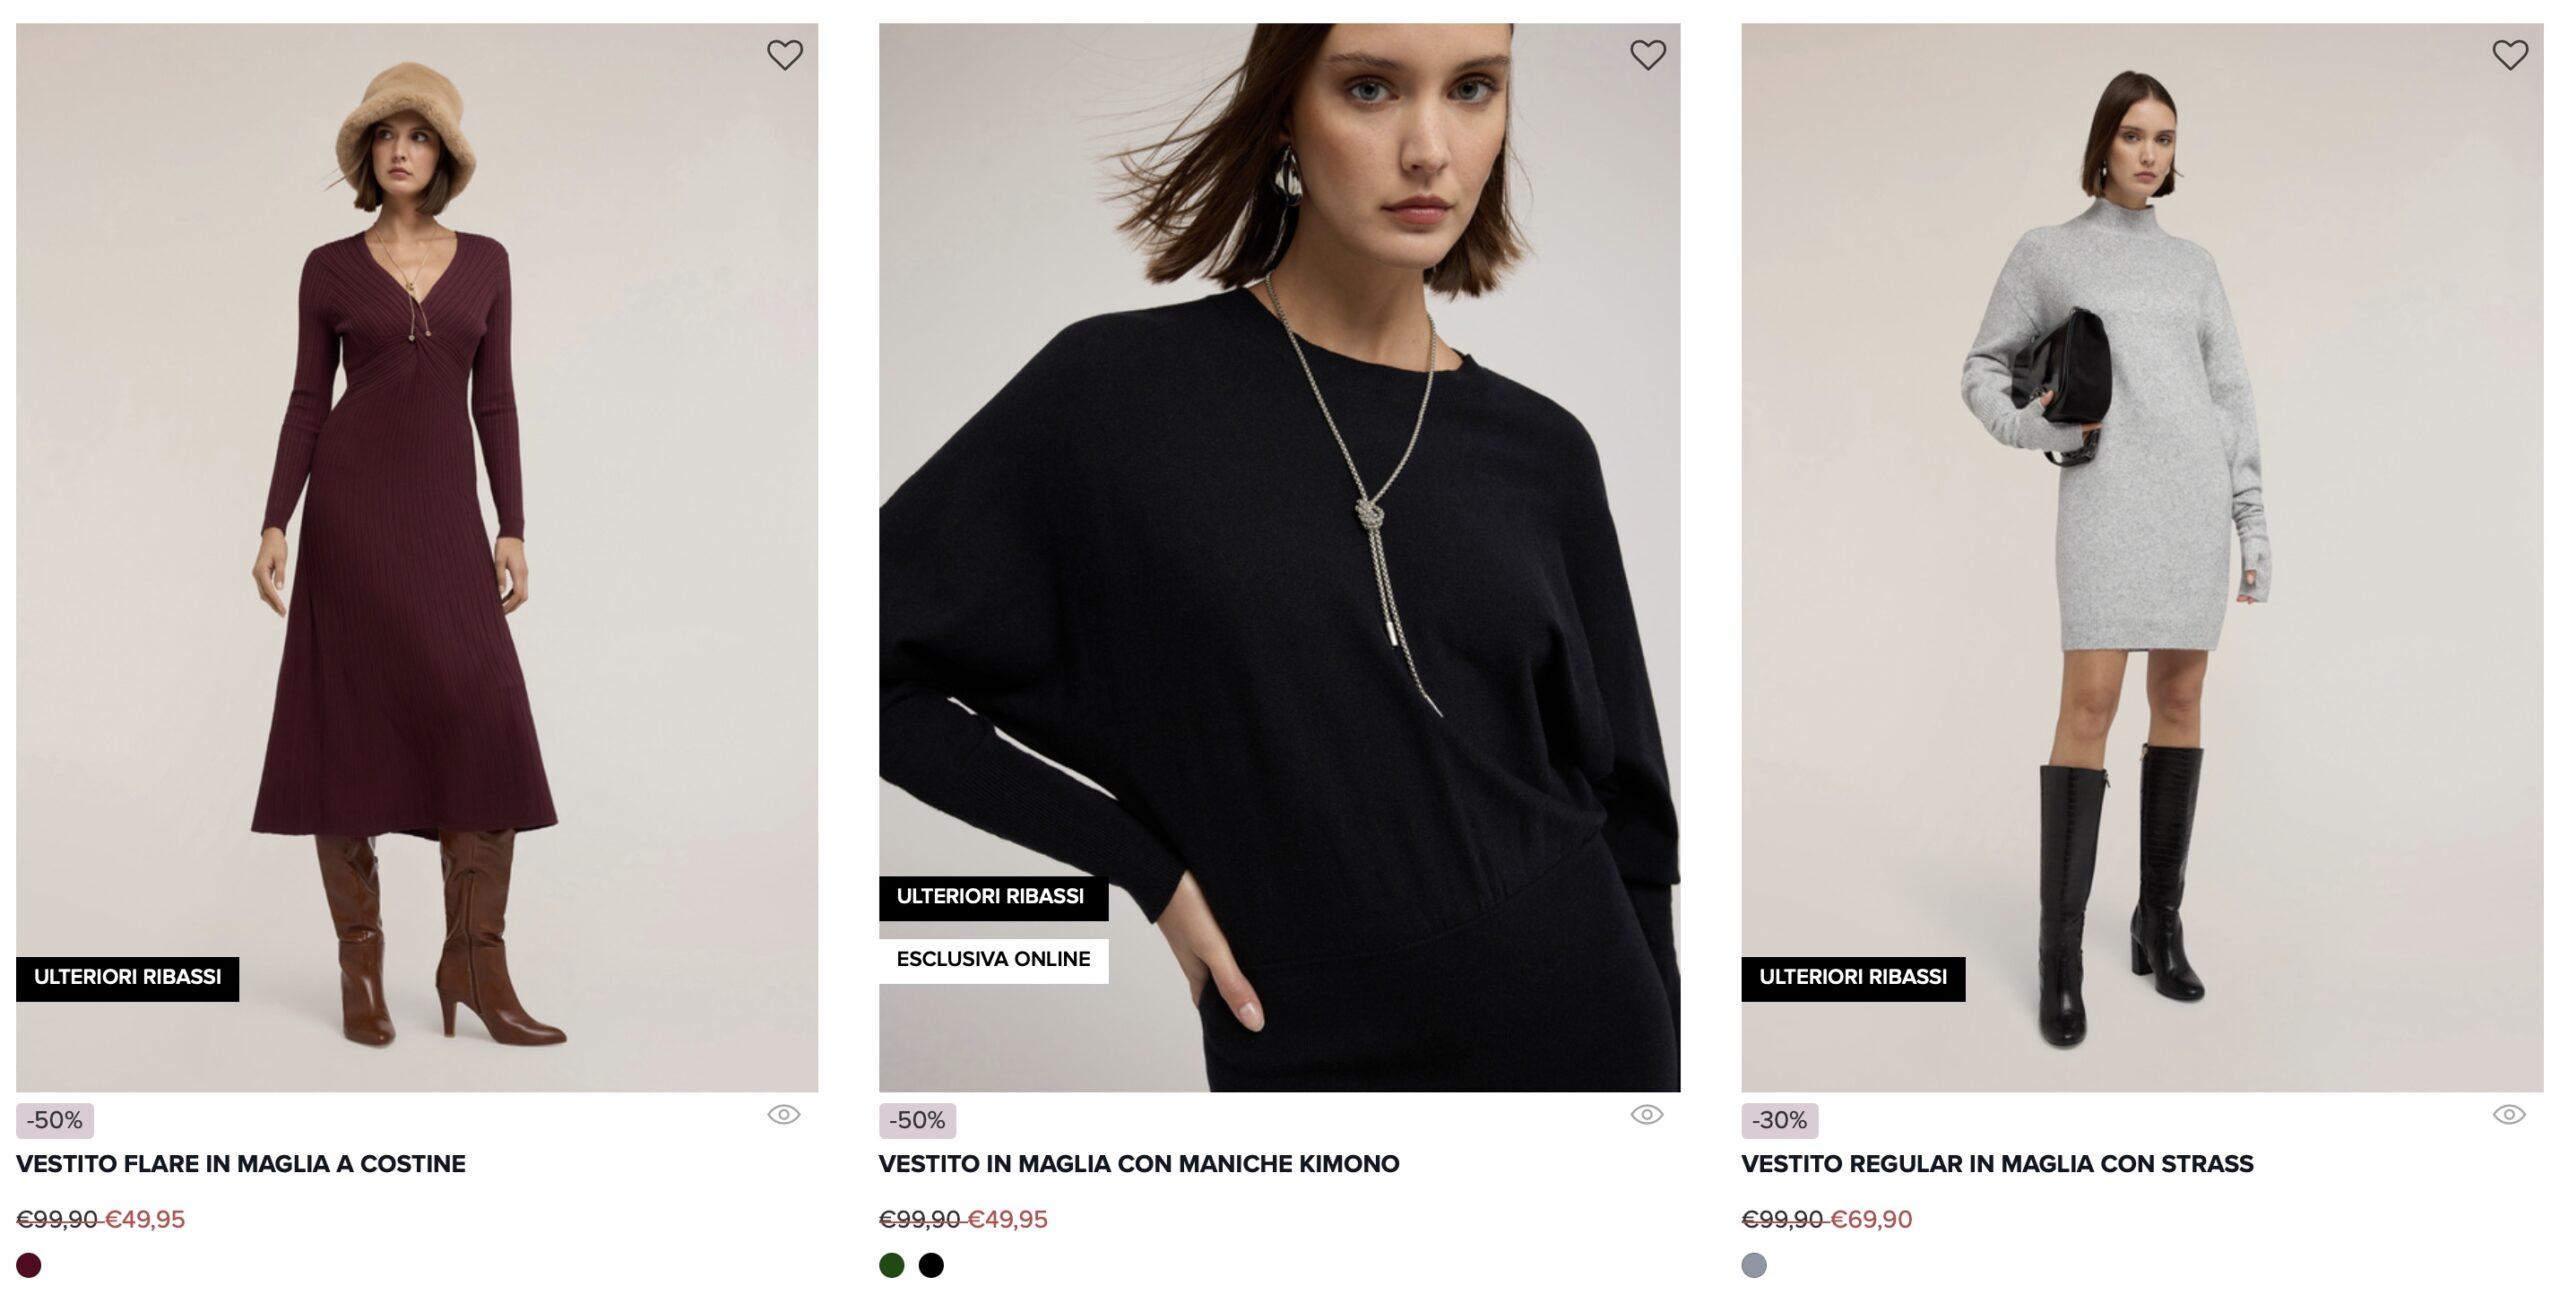Click the burgundy dress product photo

[416, 500]
